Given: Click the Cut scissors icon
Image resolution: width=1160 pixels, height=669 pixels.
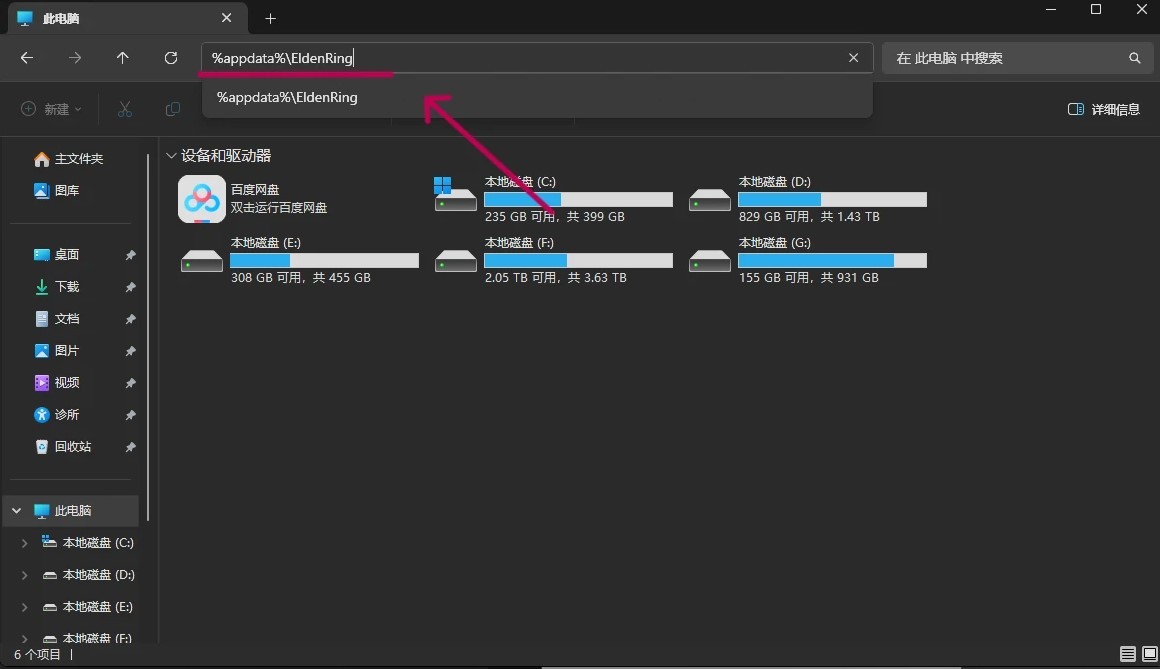Looking at the screenshot, I should 125,109.
